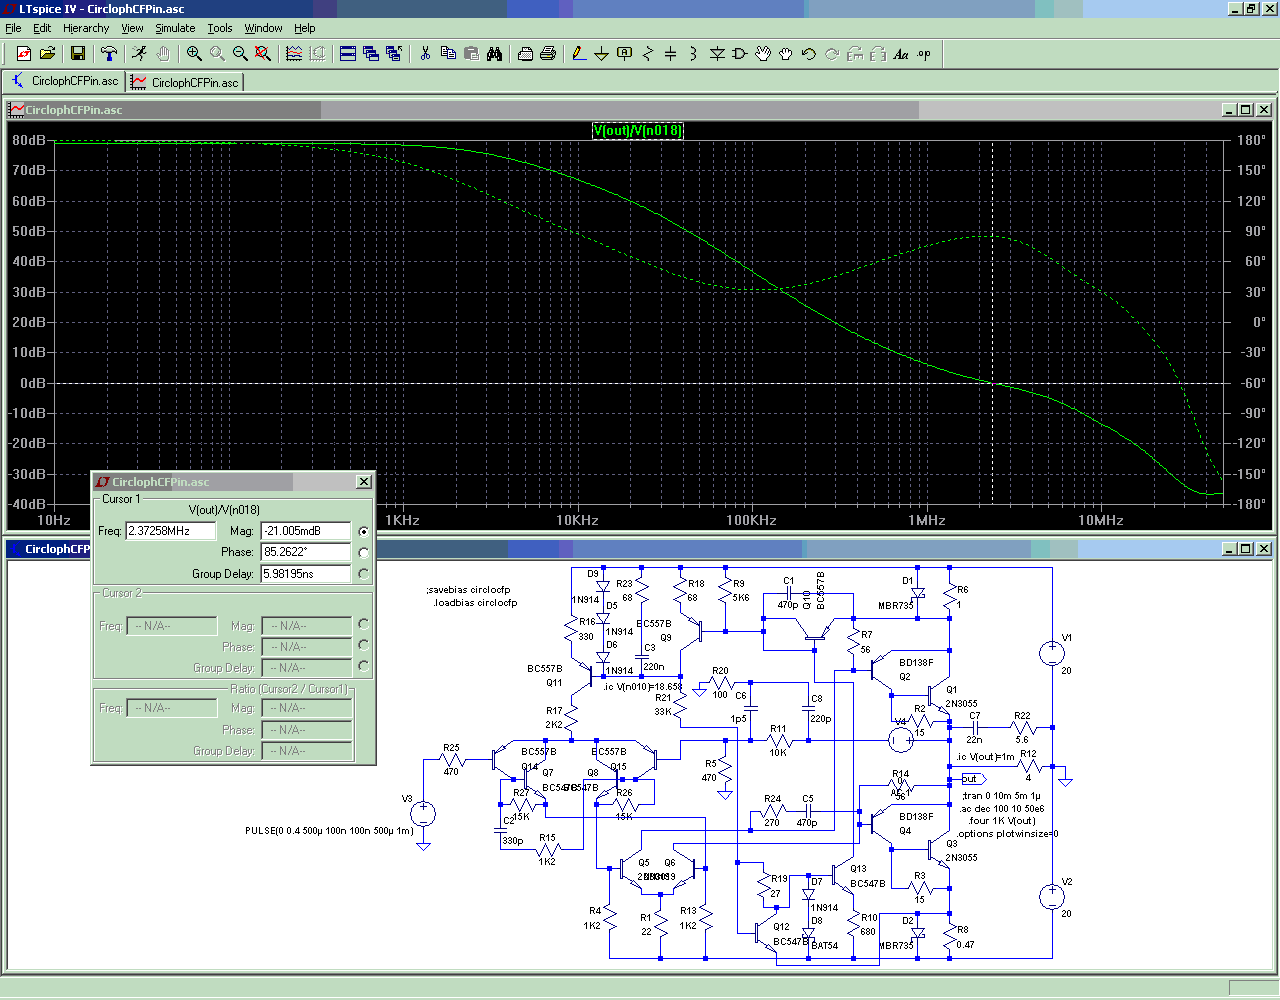Image resolution: width=1280 pixels, height=1000 pixels.
Task: Open the Simulate menu
Action: [x=175, y=28]
